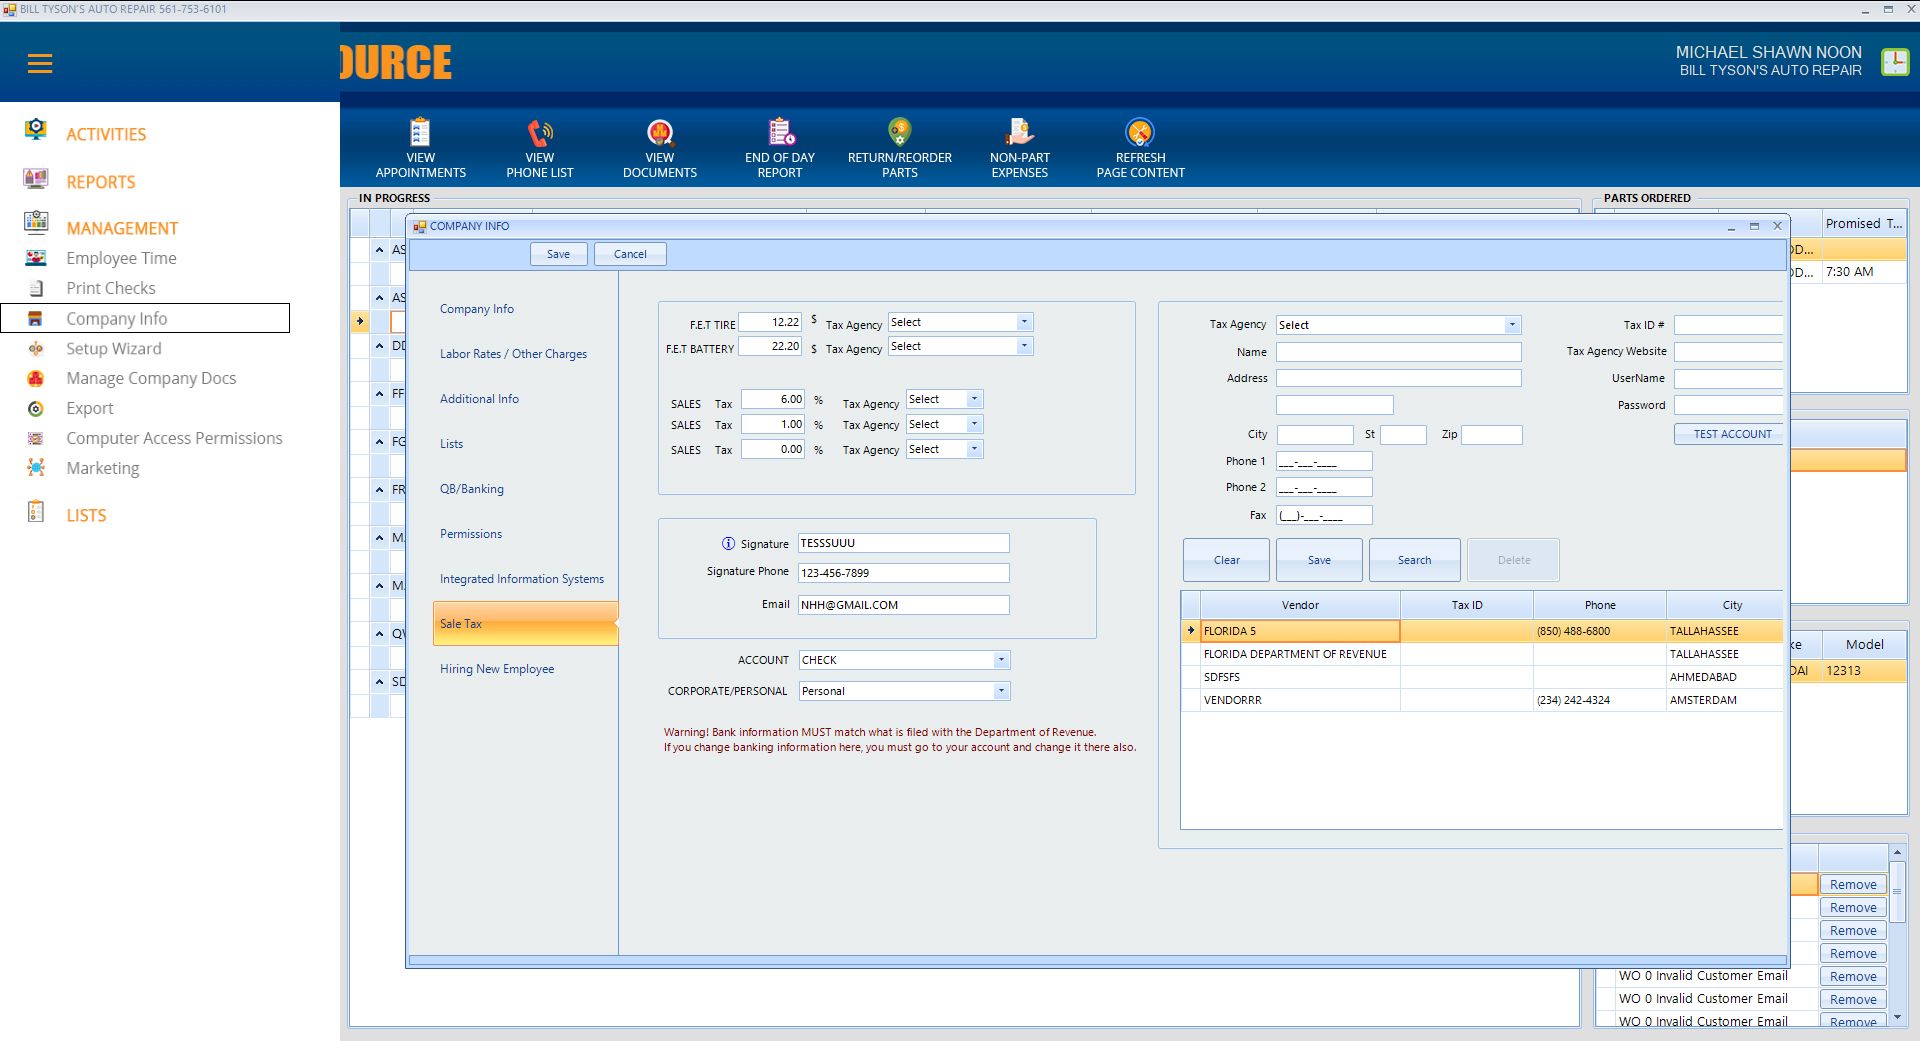
Task: Select the QB/Banking tab
Action: (472, 489)
